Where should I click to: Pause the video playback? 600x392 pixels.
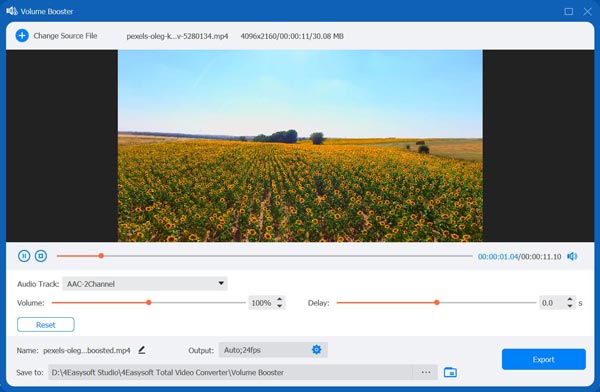point(24,256)
